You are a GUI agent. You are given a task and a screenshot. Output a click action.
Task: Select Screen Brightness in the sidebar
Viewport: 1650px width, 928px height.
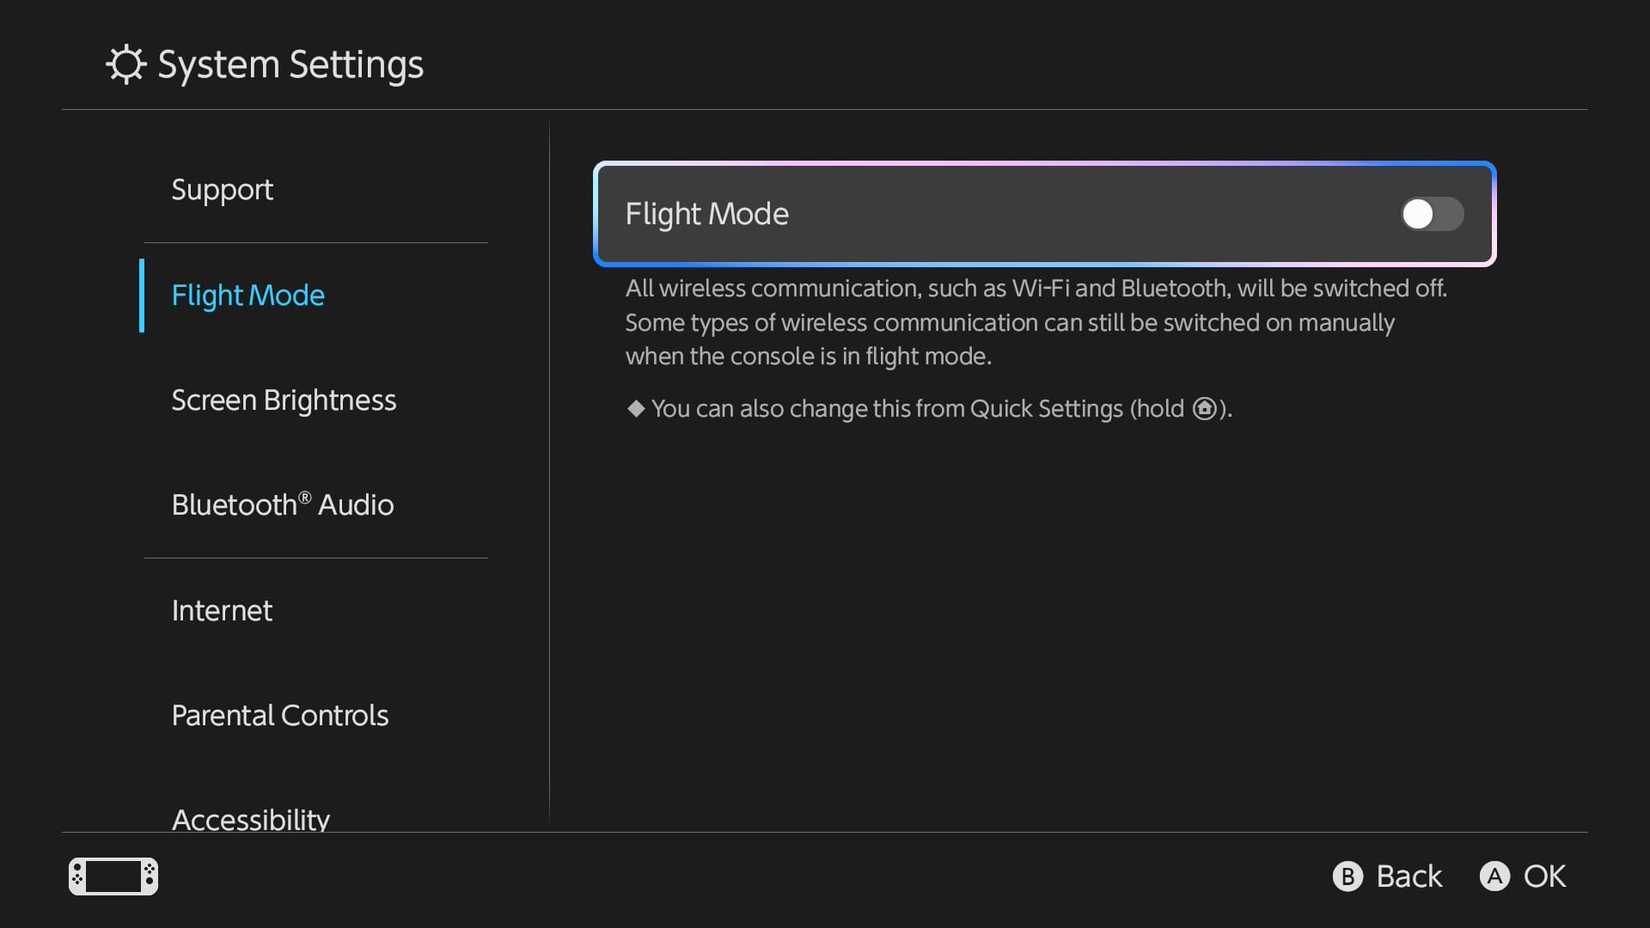(x=283, y=399)
